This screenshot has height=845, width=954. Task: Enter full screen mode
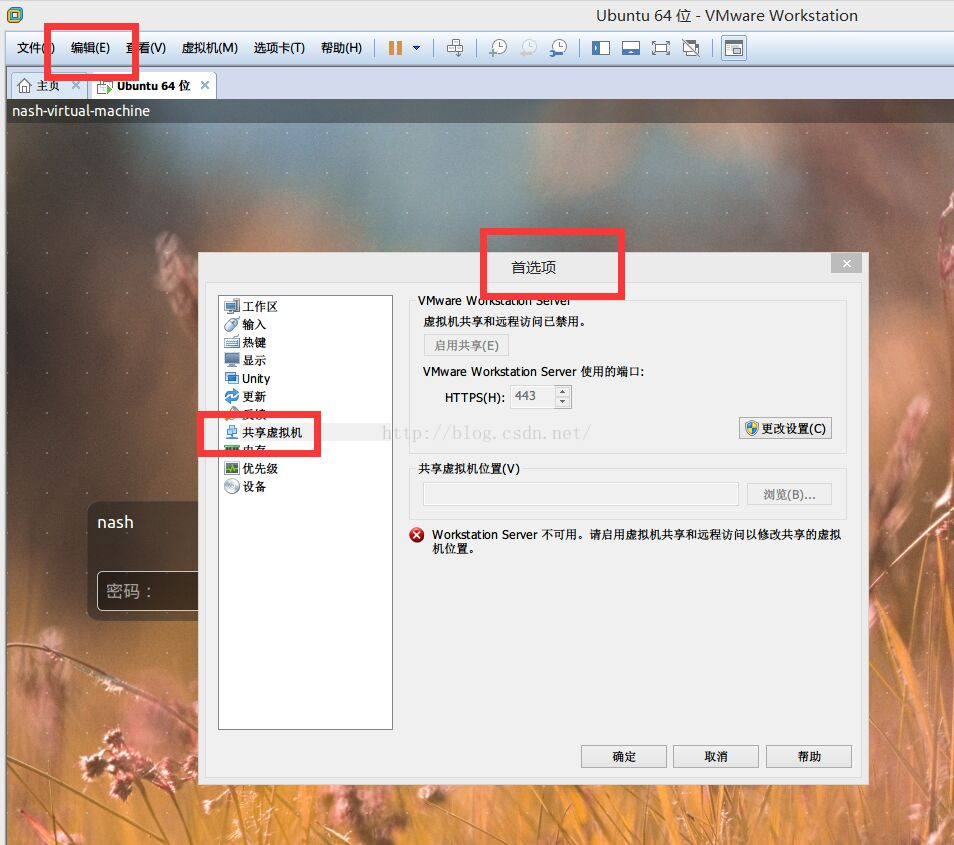click(x=661, y=47)
